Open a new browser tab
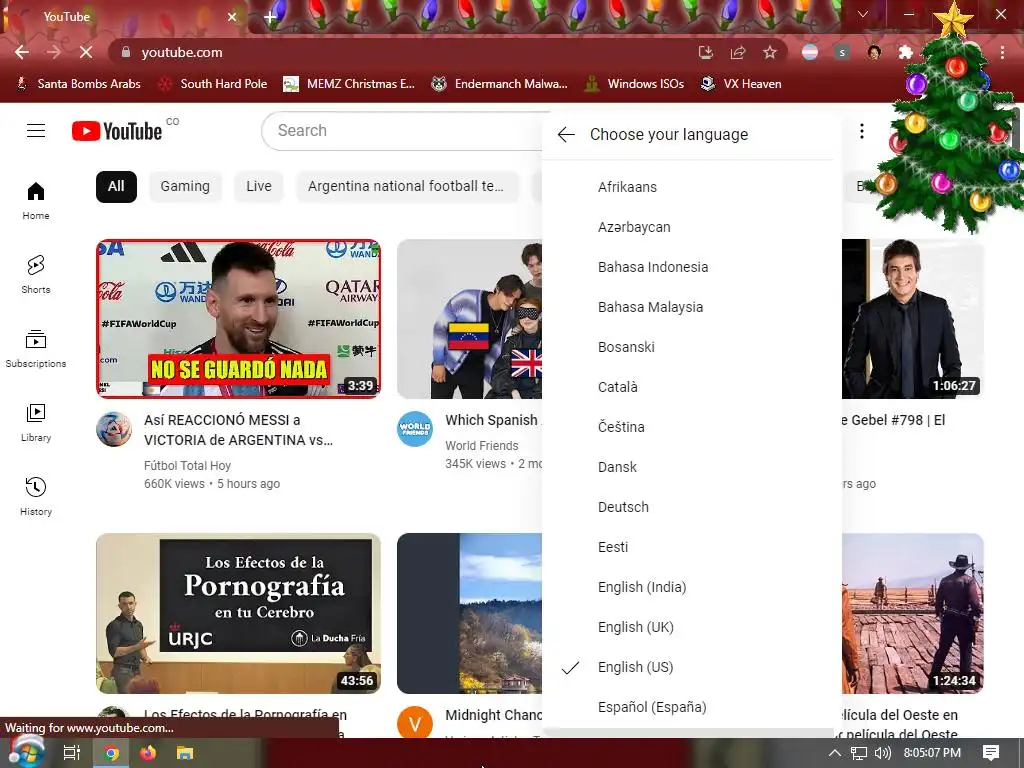This screenshot has height=768, width=1024. [x=270, y=17]
